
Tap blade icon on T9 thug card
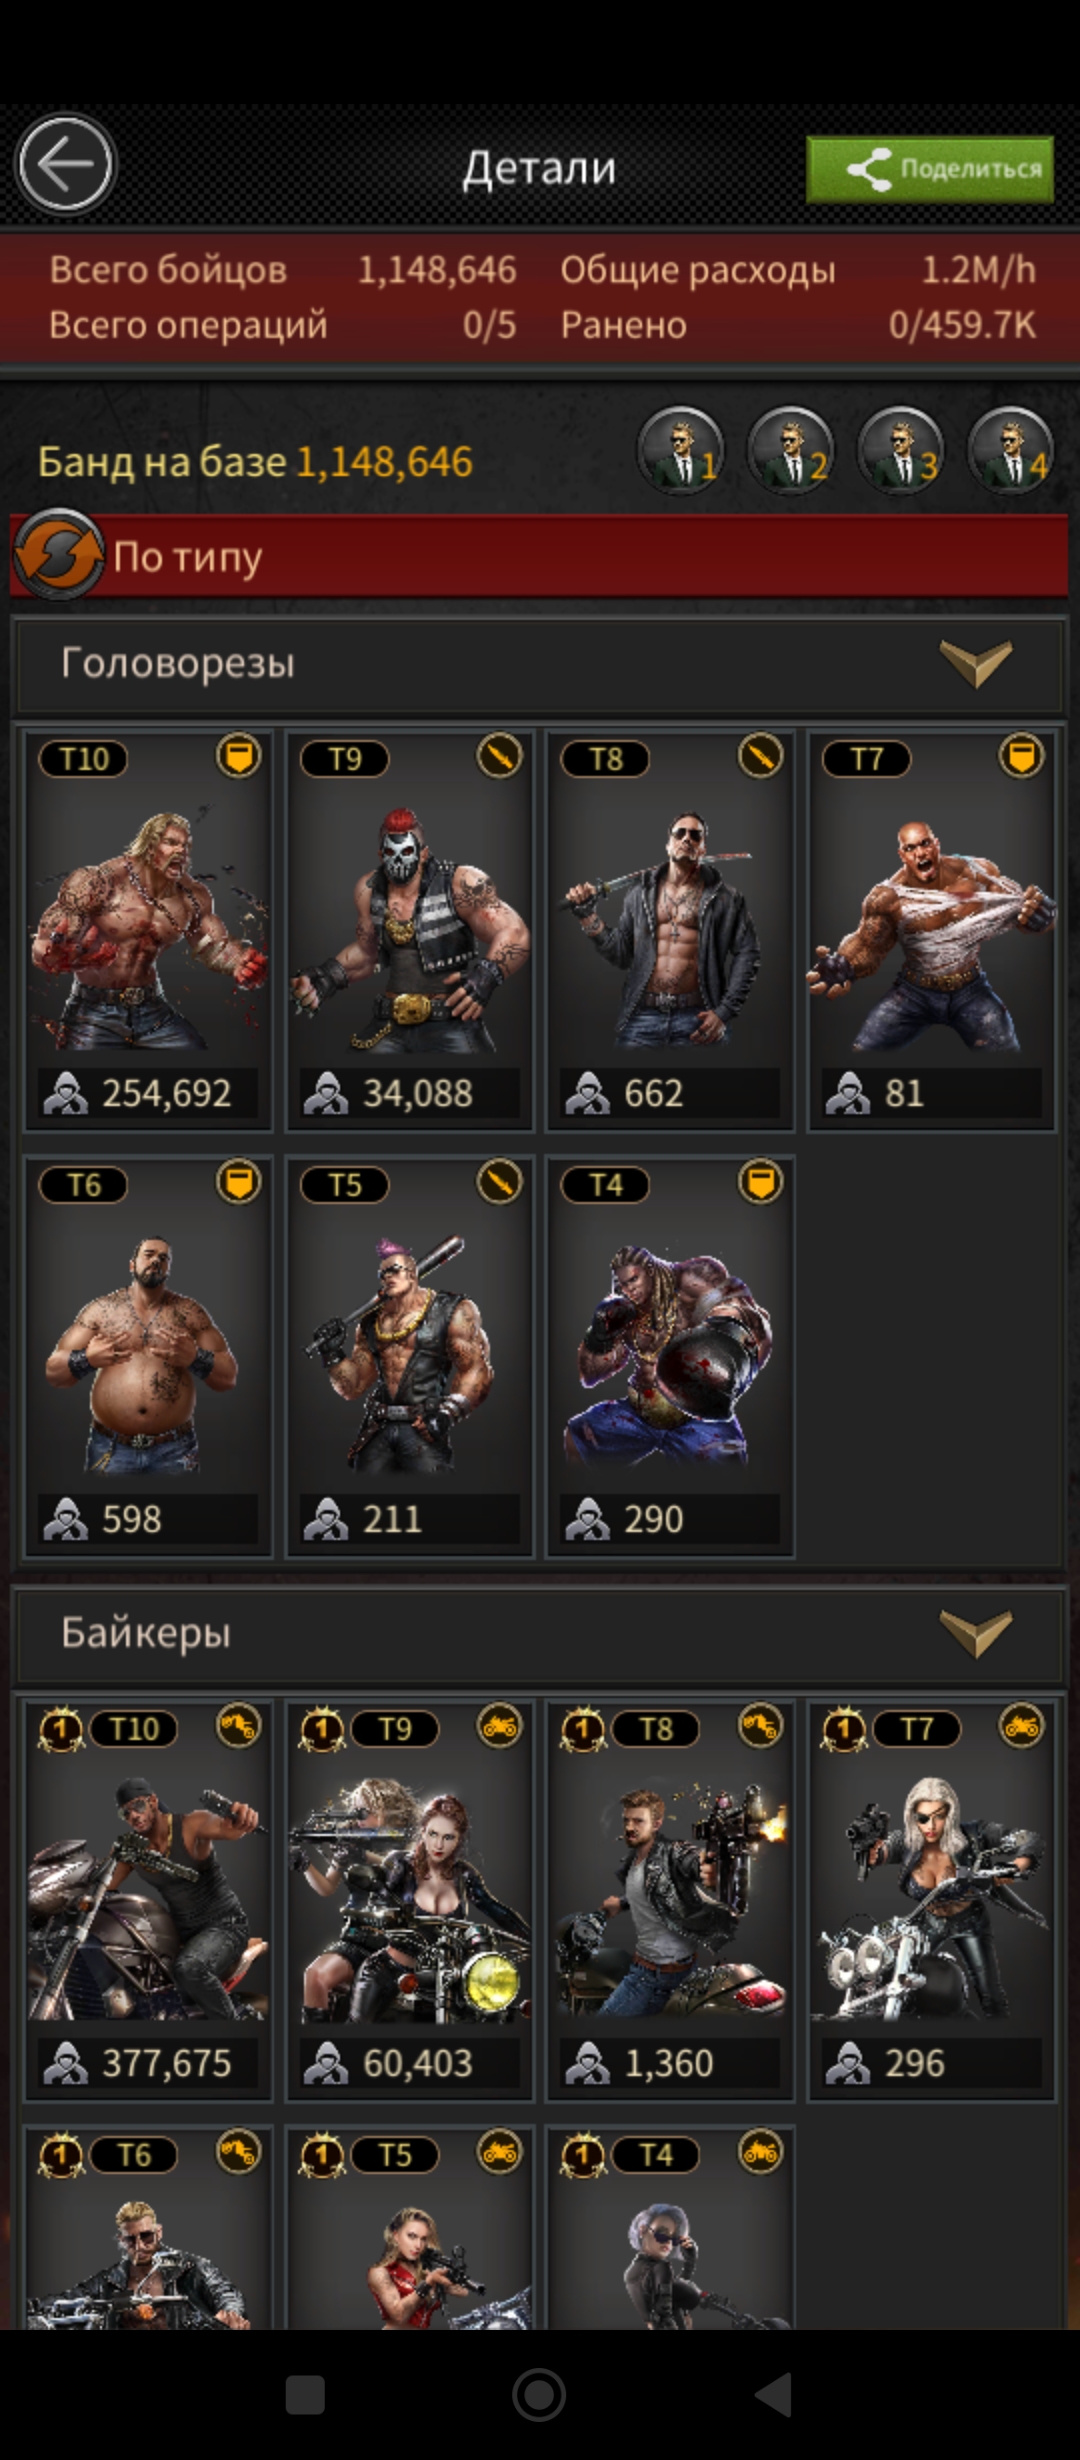[500, 756]
